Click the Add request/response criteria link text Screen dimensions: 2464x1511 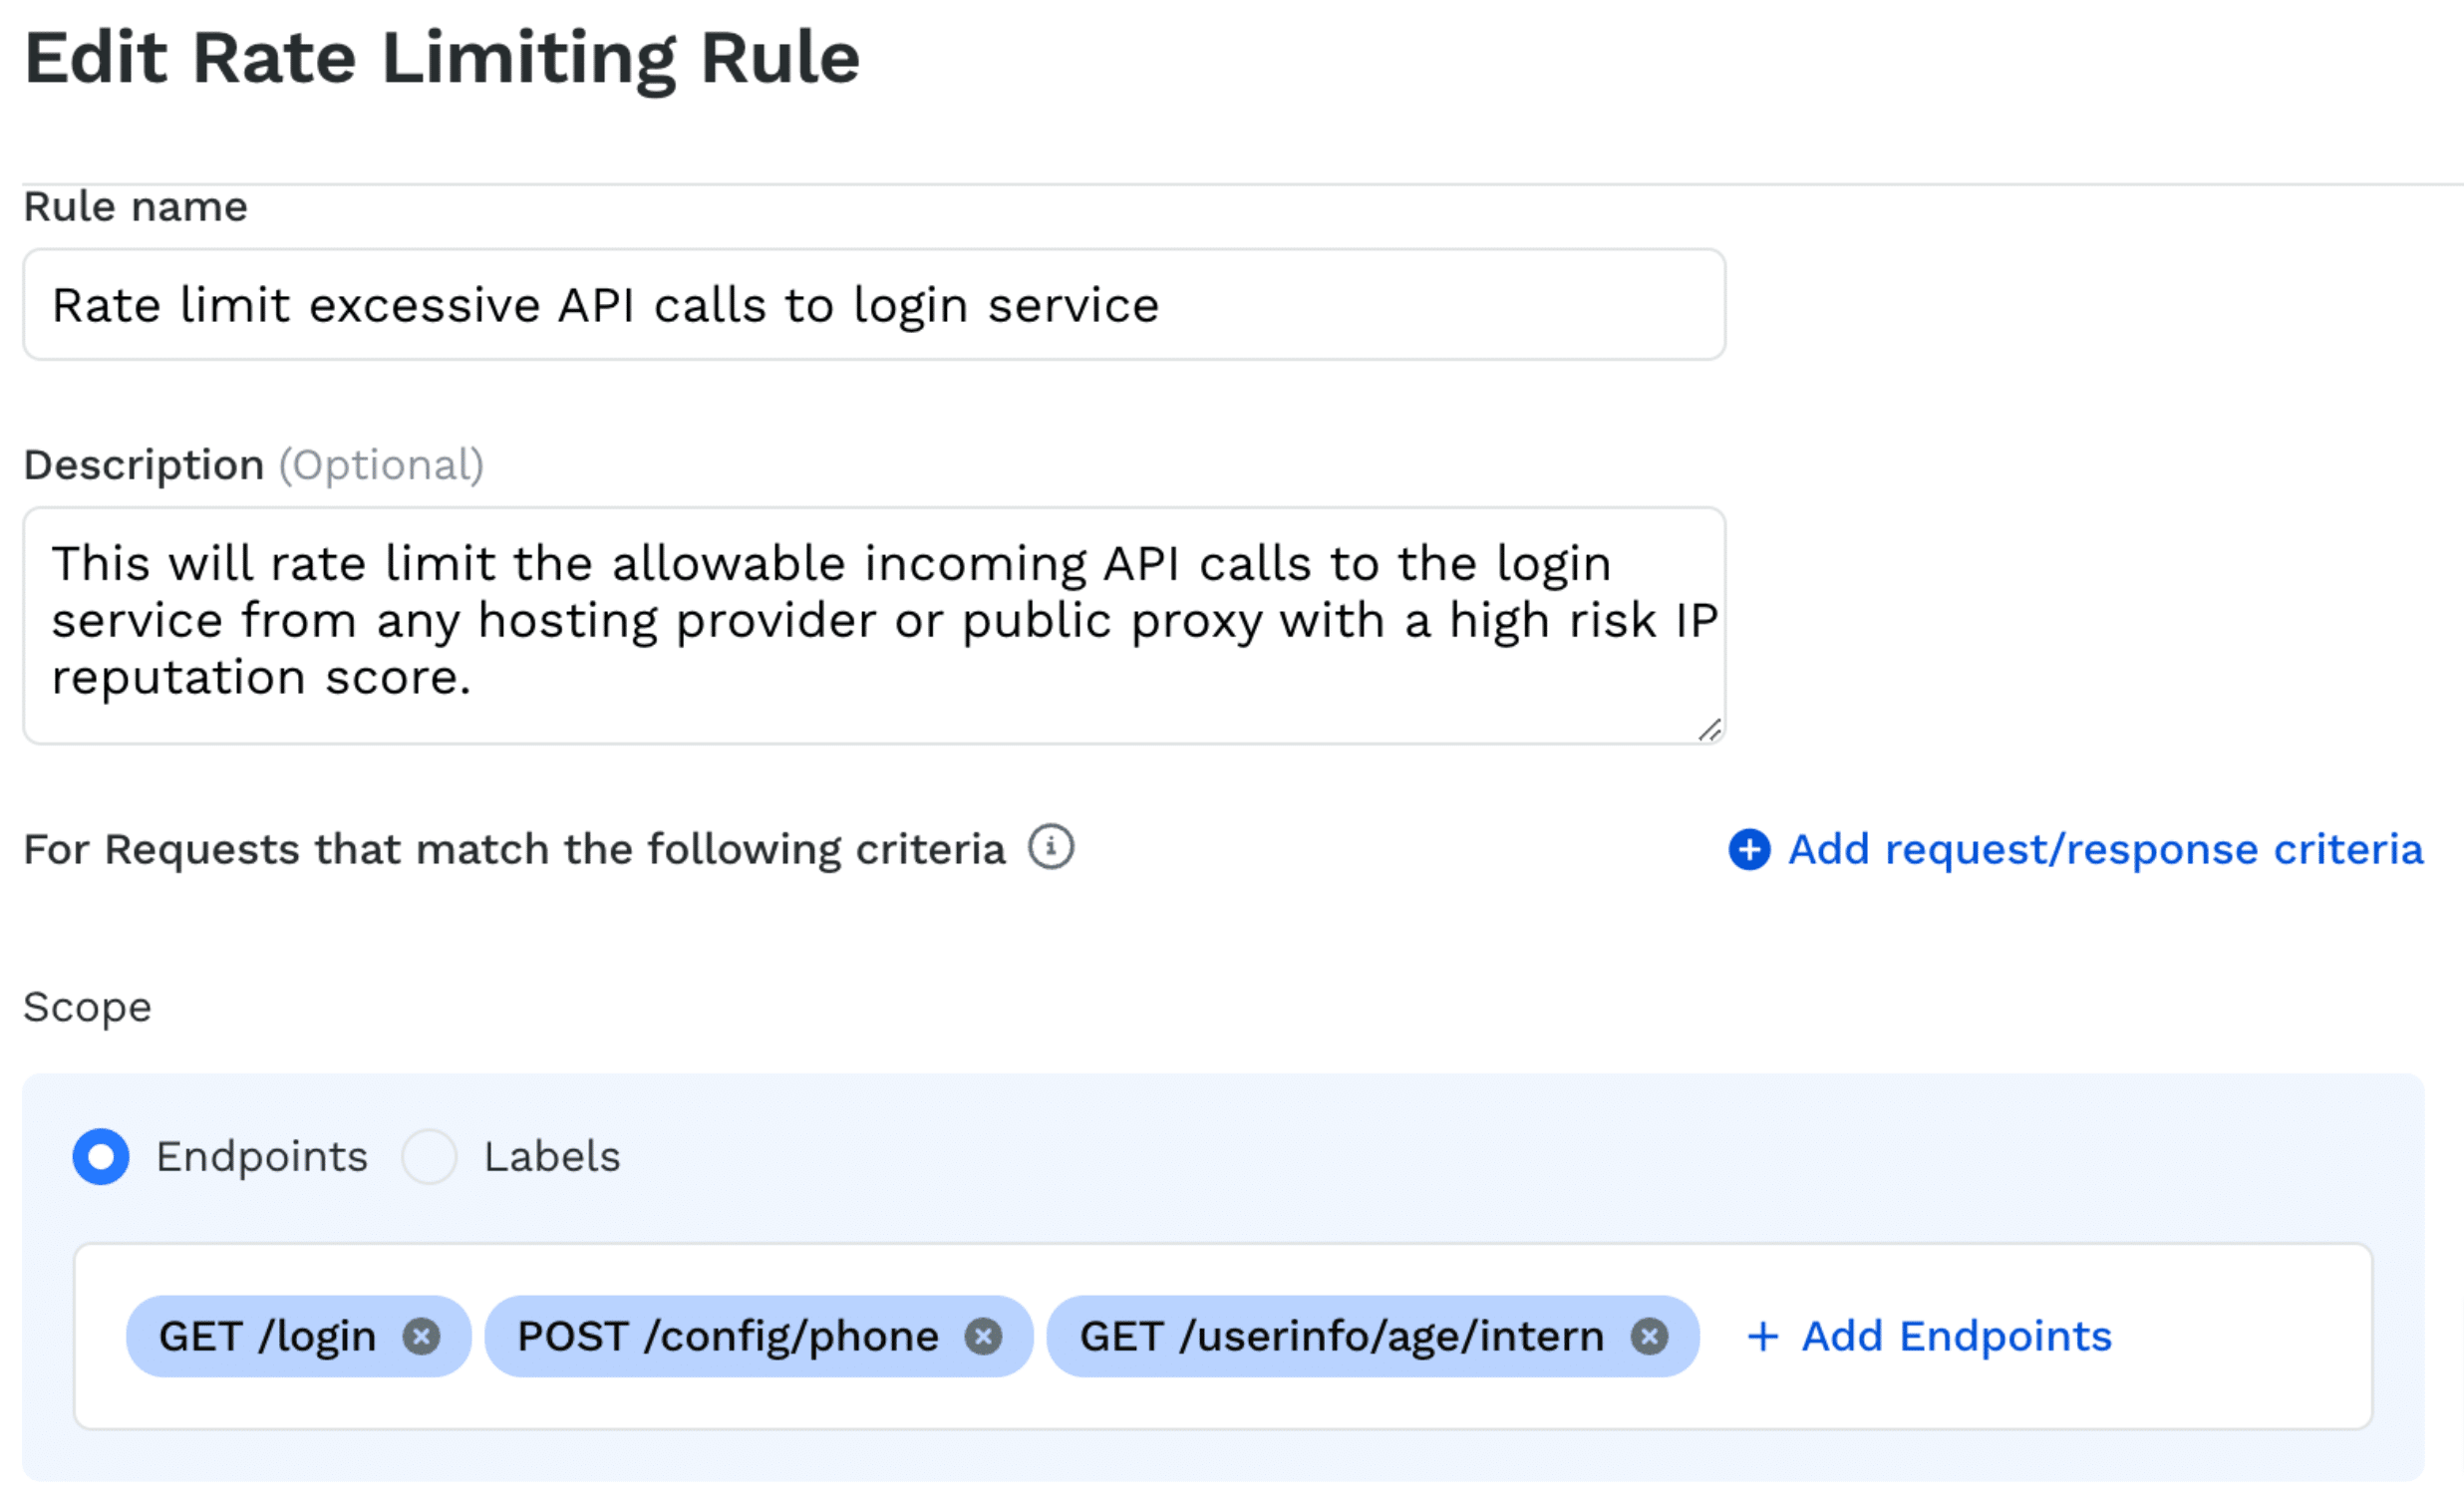[x=2105, y=850]
